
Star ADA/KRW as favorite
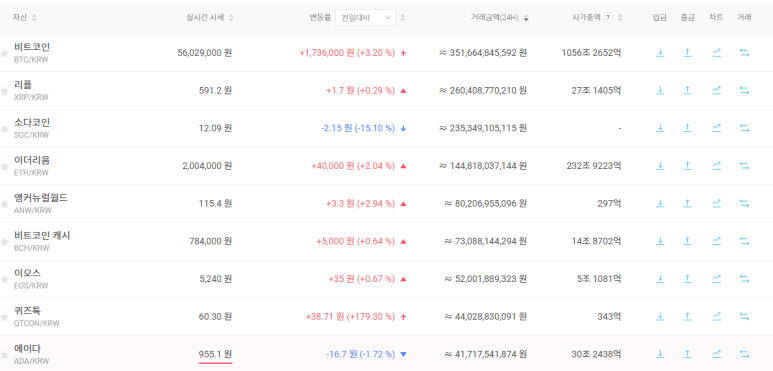click(4, 355)
